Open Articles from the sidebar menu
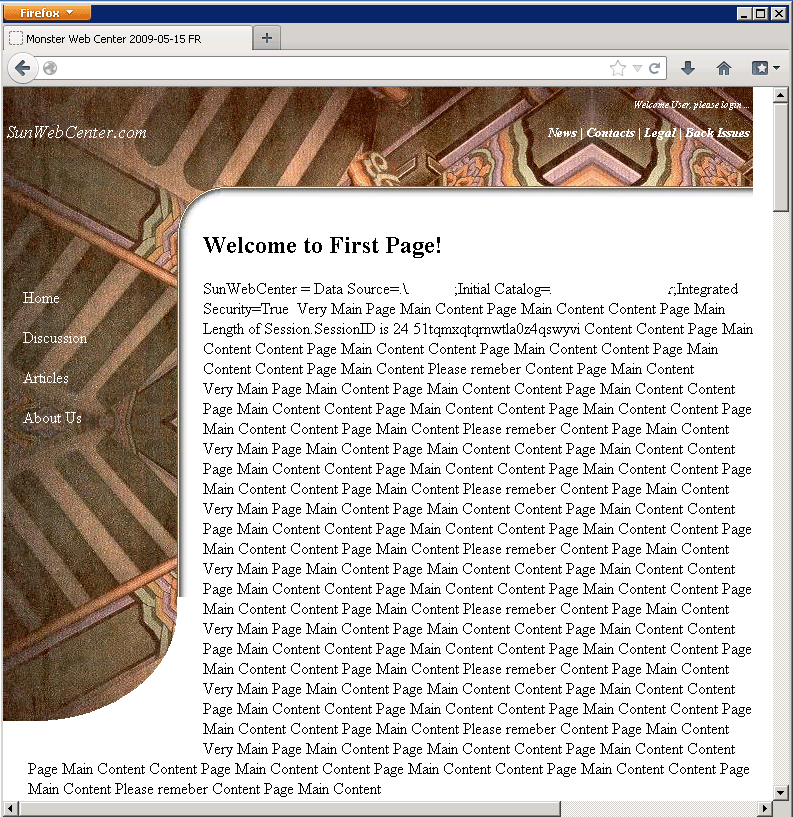Image resolution: width=793 pixels, height=817 pixels. pos(46,378)
